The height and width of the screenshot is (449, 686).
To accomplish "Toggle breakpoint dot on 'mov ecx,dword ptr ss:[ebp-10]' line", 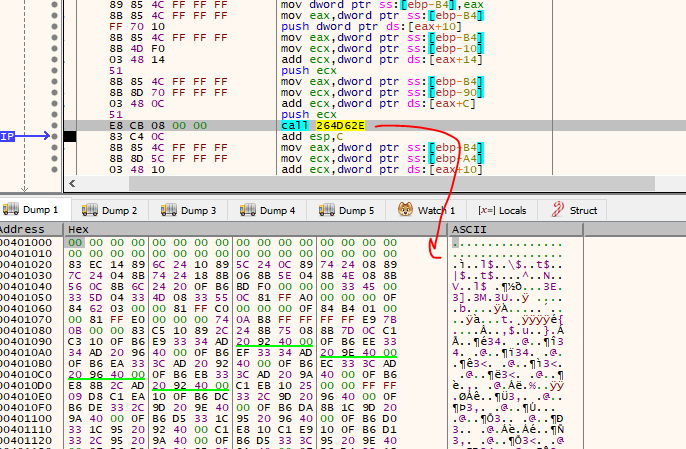I will point(54,49).
